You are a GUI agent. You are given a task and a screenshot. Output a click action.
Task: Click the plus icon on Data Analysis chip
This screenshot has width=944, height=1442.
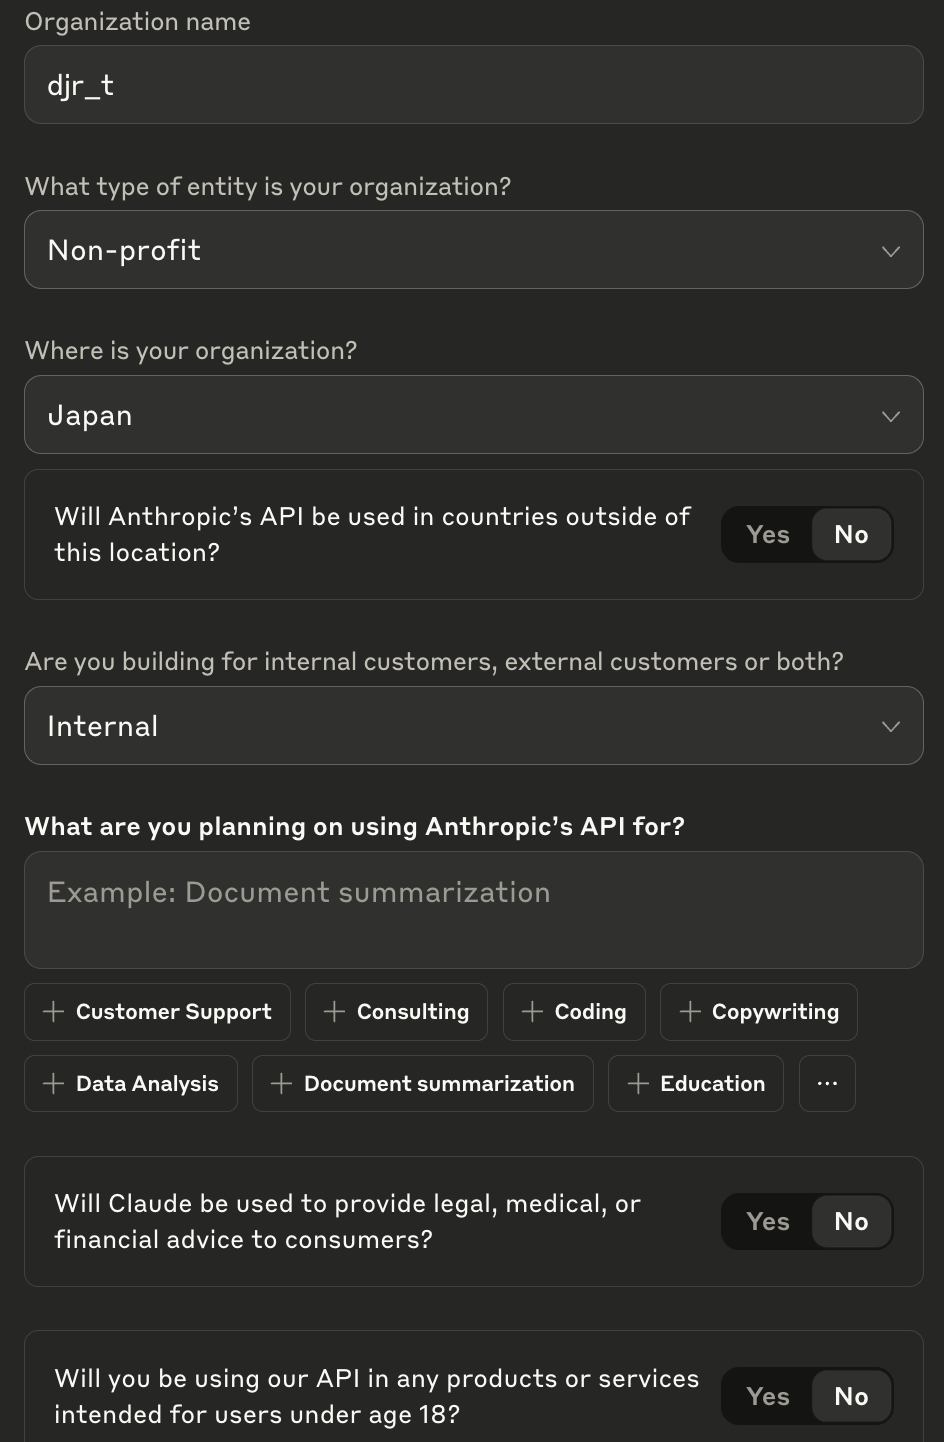[x=53, y=1084]
